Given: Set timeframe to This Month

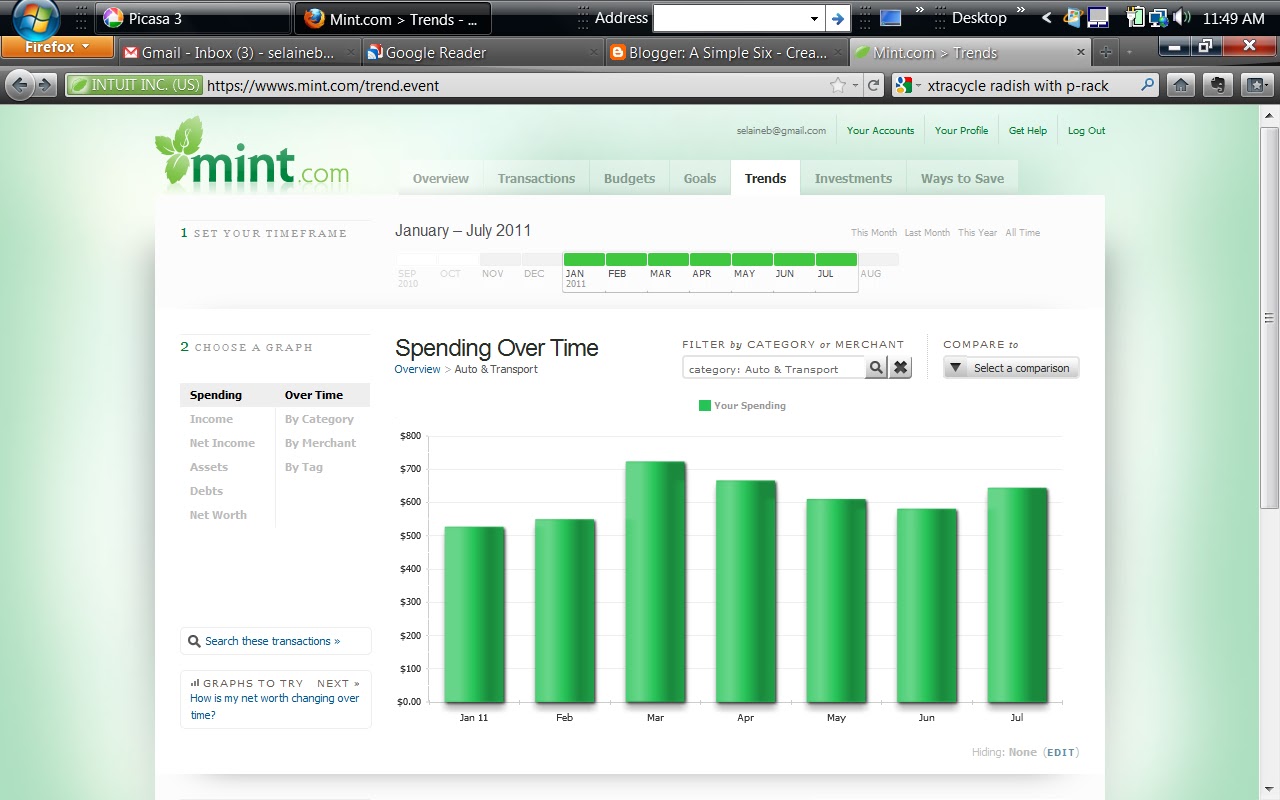Looking at the screenshot, I should [x=874, y=233].
